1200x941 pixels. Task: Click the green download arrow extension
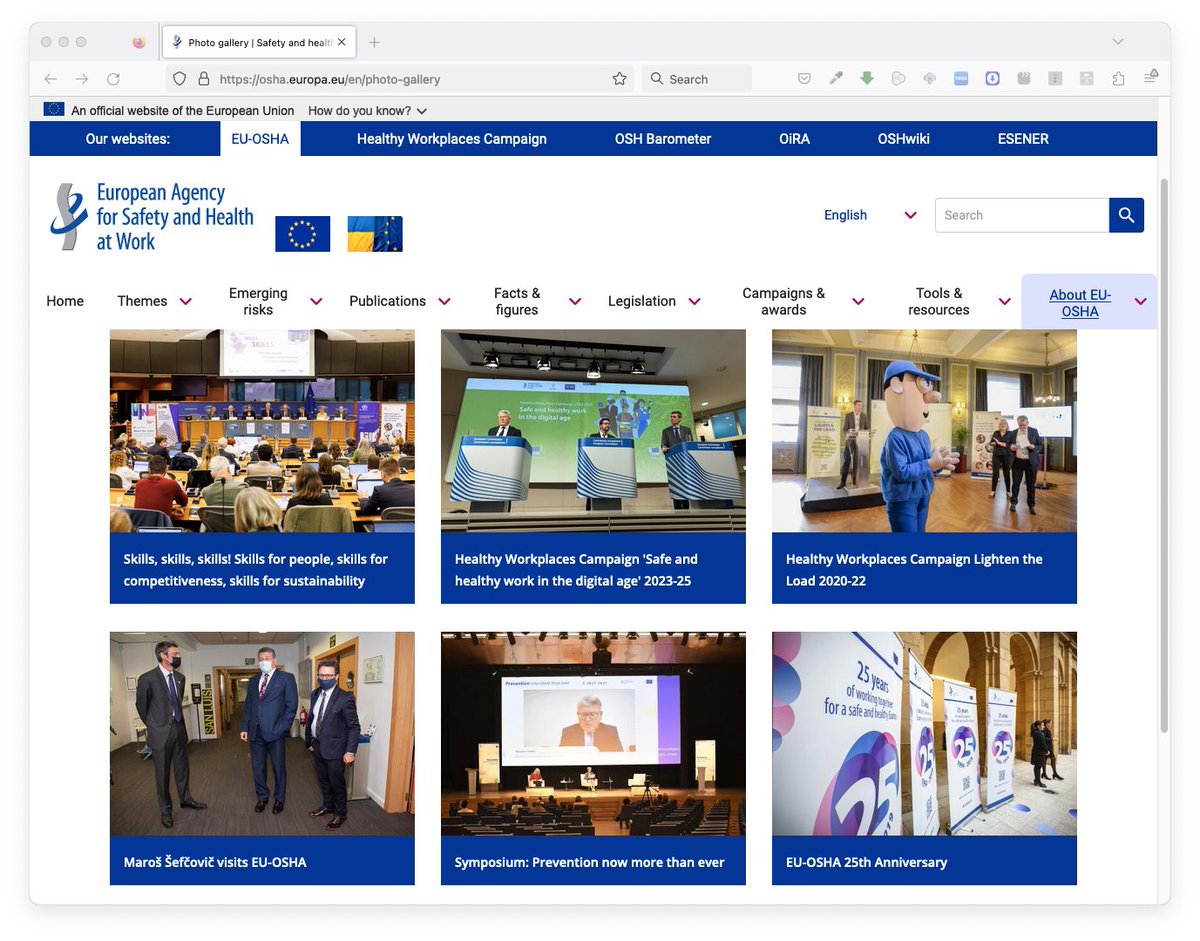(867, 79)
